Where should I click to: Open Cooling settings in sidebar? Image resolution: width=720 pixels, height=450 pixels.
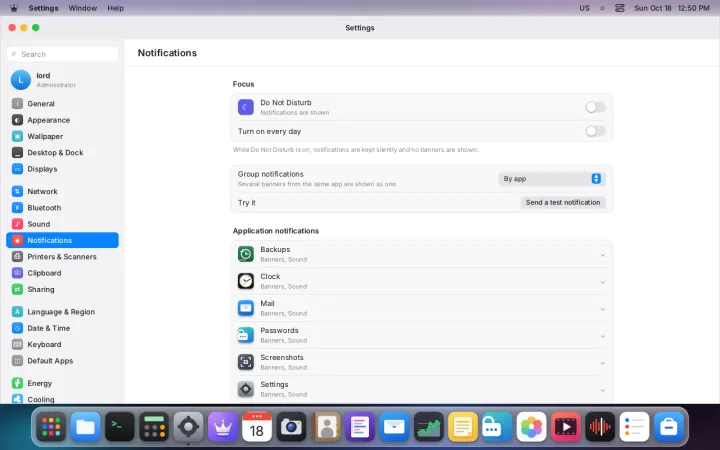(x=62, y=399)
